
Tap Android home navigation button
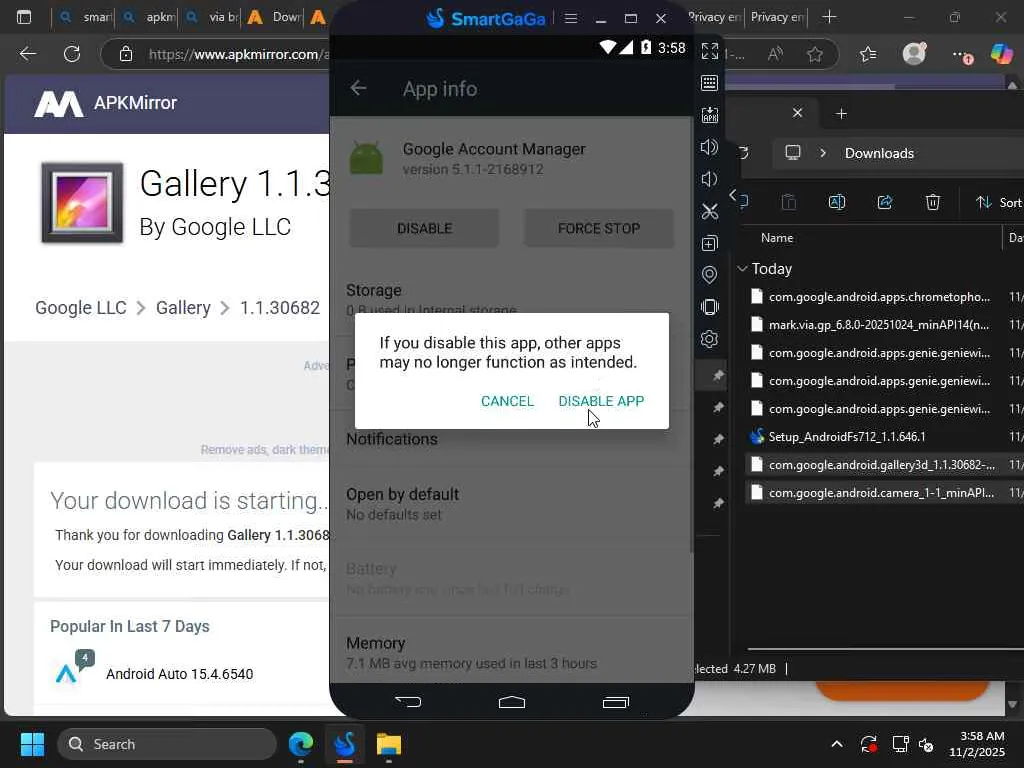tap(512, 702)
